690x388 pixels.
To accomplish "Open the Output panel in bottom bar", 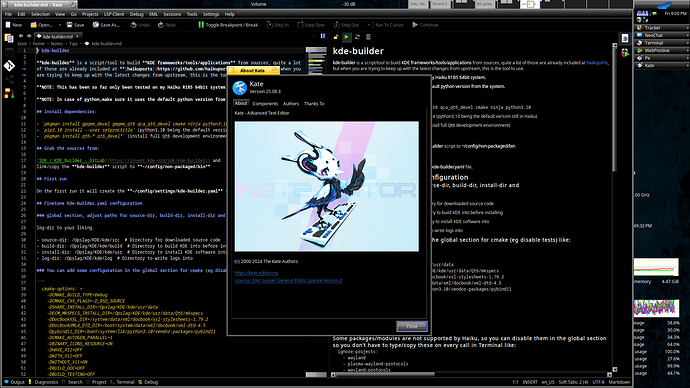I will 14,382.
